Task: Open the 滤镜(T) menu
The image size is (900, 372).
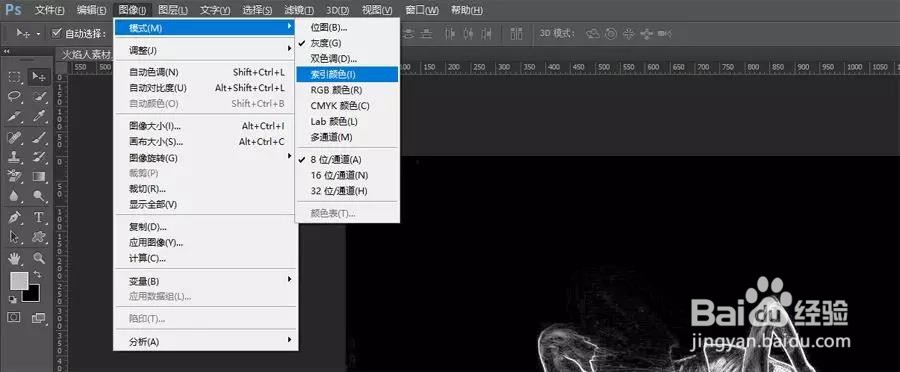Action: (299, 10)
